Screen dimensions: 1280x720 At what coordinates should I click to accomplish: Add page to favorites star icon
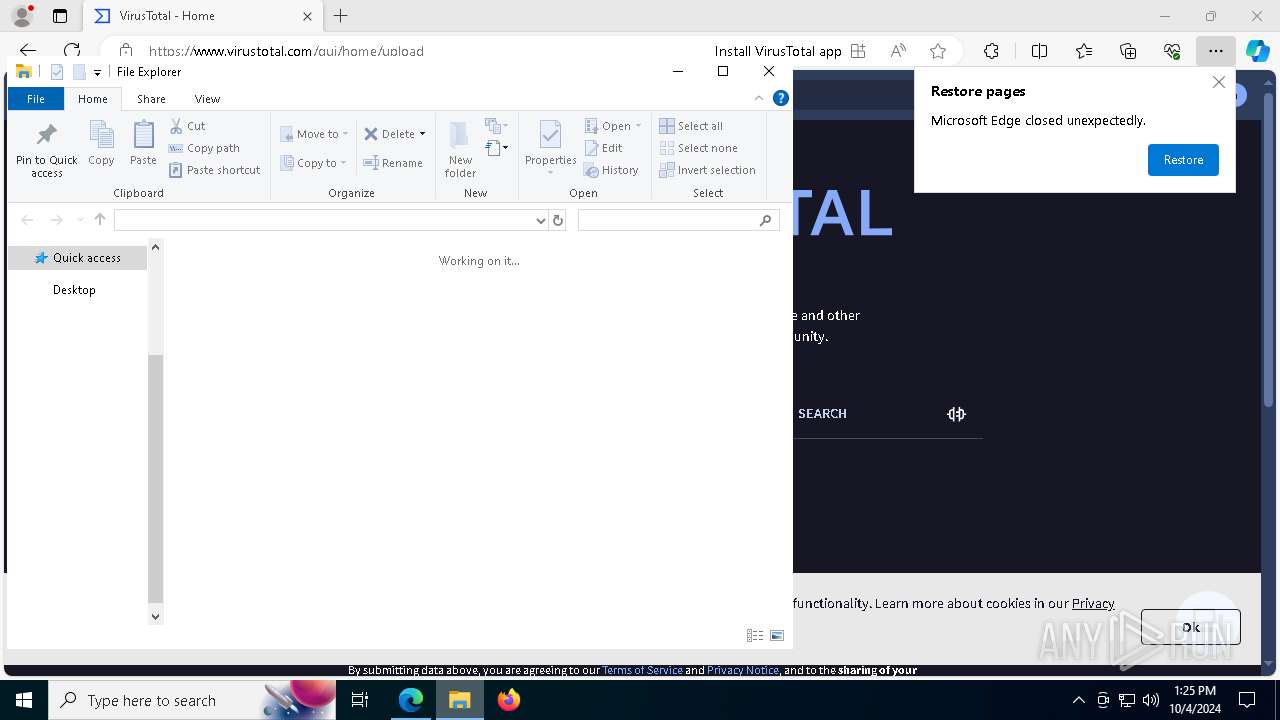point(937,51)
